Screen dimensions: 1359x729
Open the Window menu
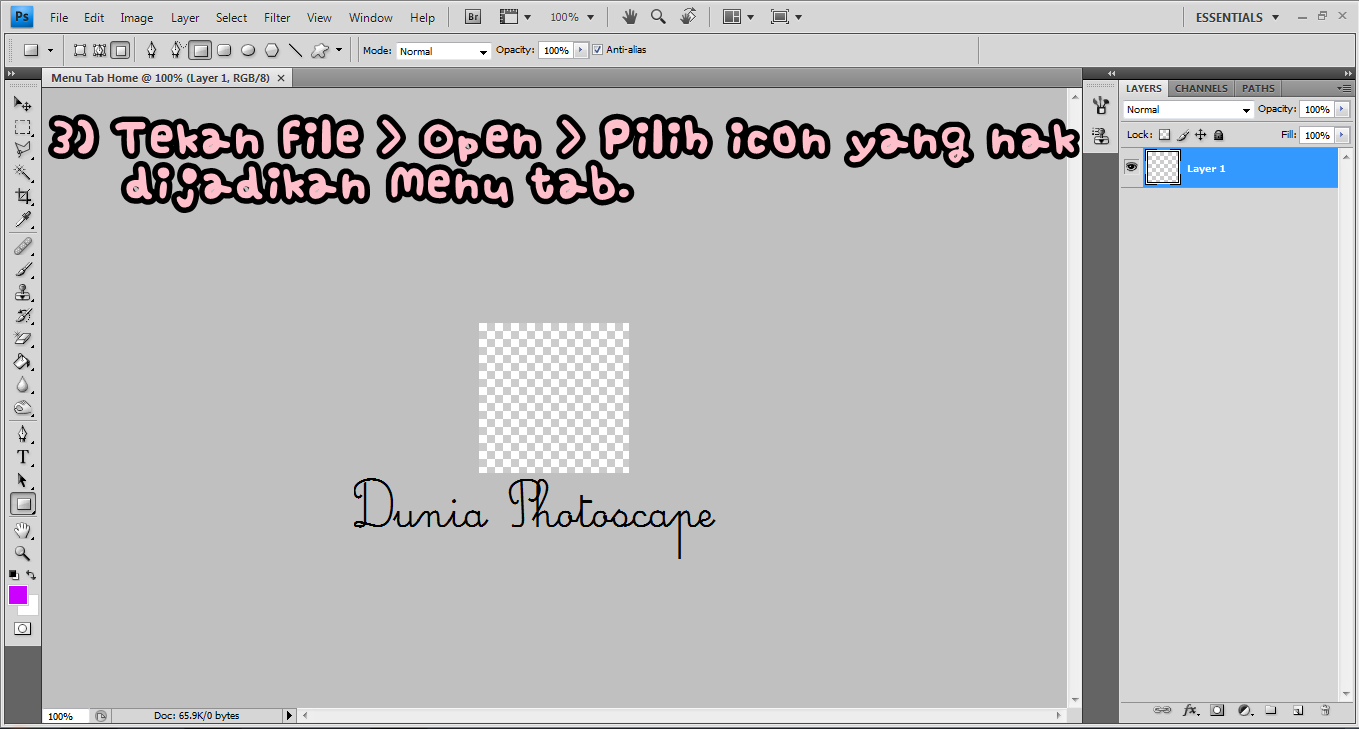tap(371, 17)
